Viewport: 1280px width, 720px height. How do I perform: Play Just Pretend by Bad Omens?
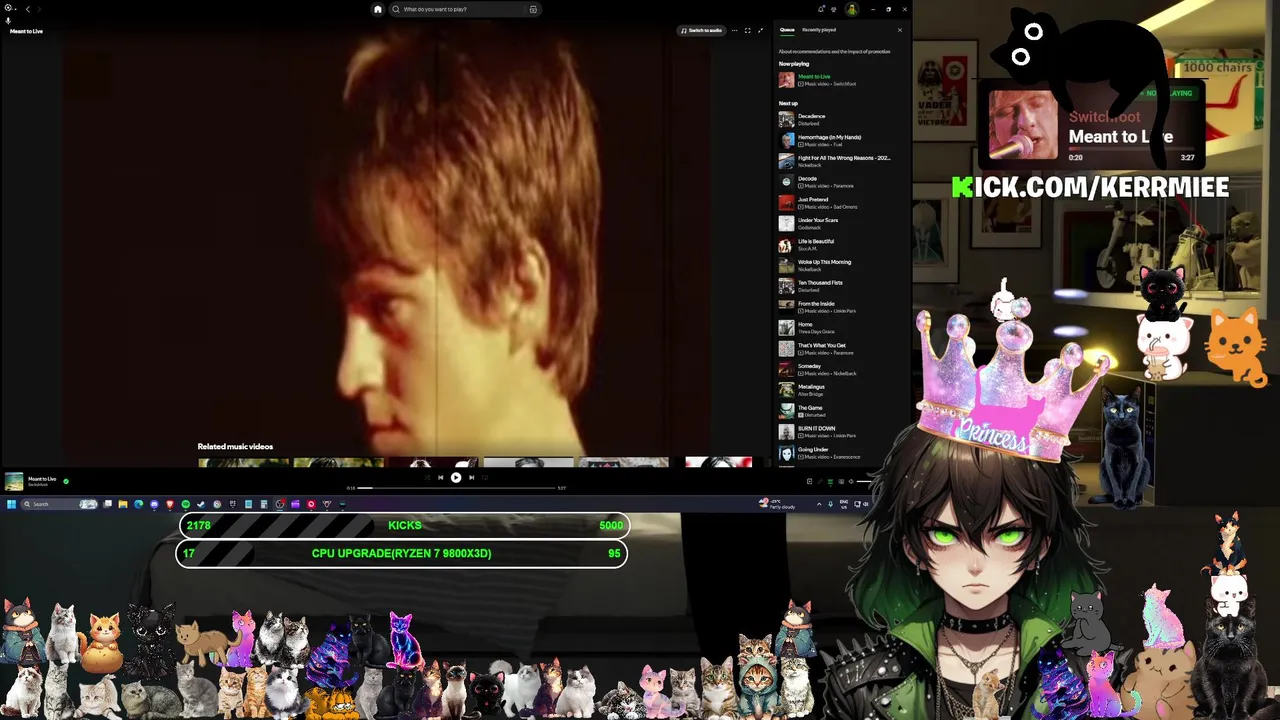click(838, 203)
